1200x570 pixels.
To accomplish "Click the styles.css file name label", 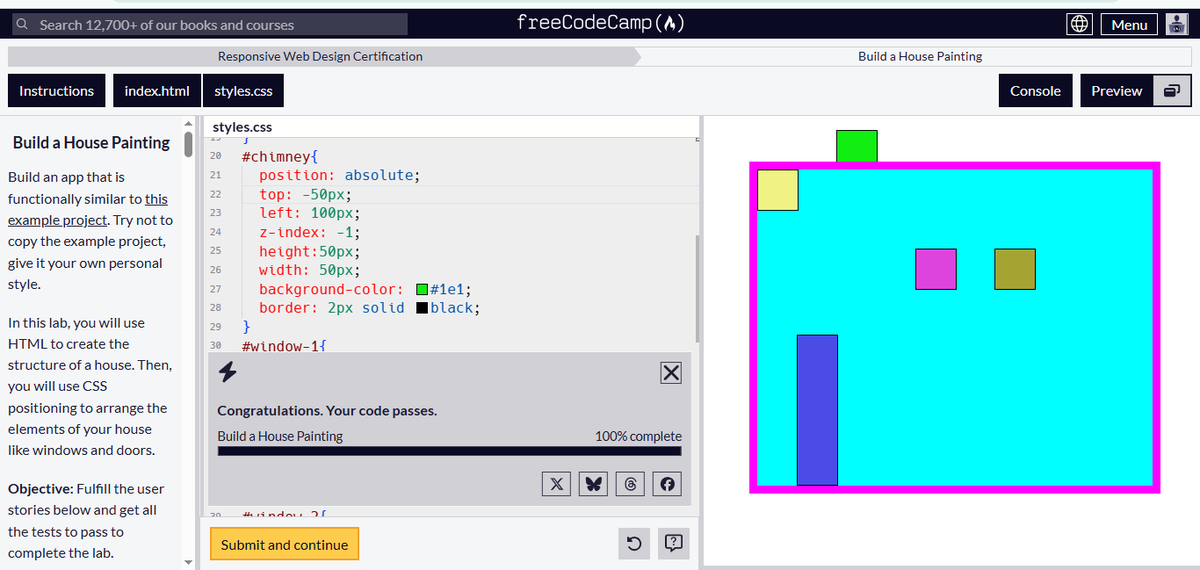I will [242, 127].
